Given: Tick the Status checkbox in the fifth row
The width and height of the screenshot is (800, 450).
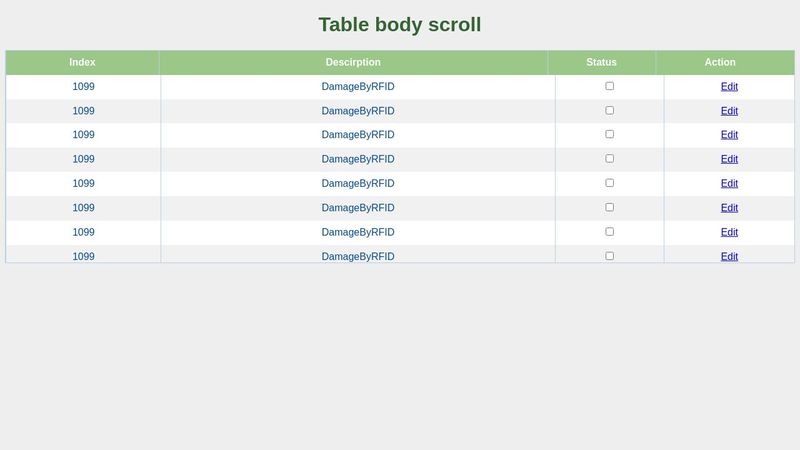Looking at the screenshot, I should [x=609, y=183].
